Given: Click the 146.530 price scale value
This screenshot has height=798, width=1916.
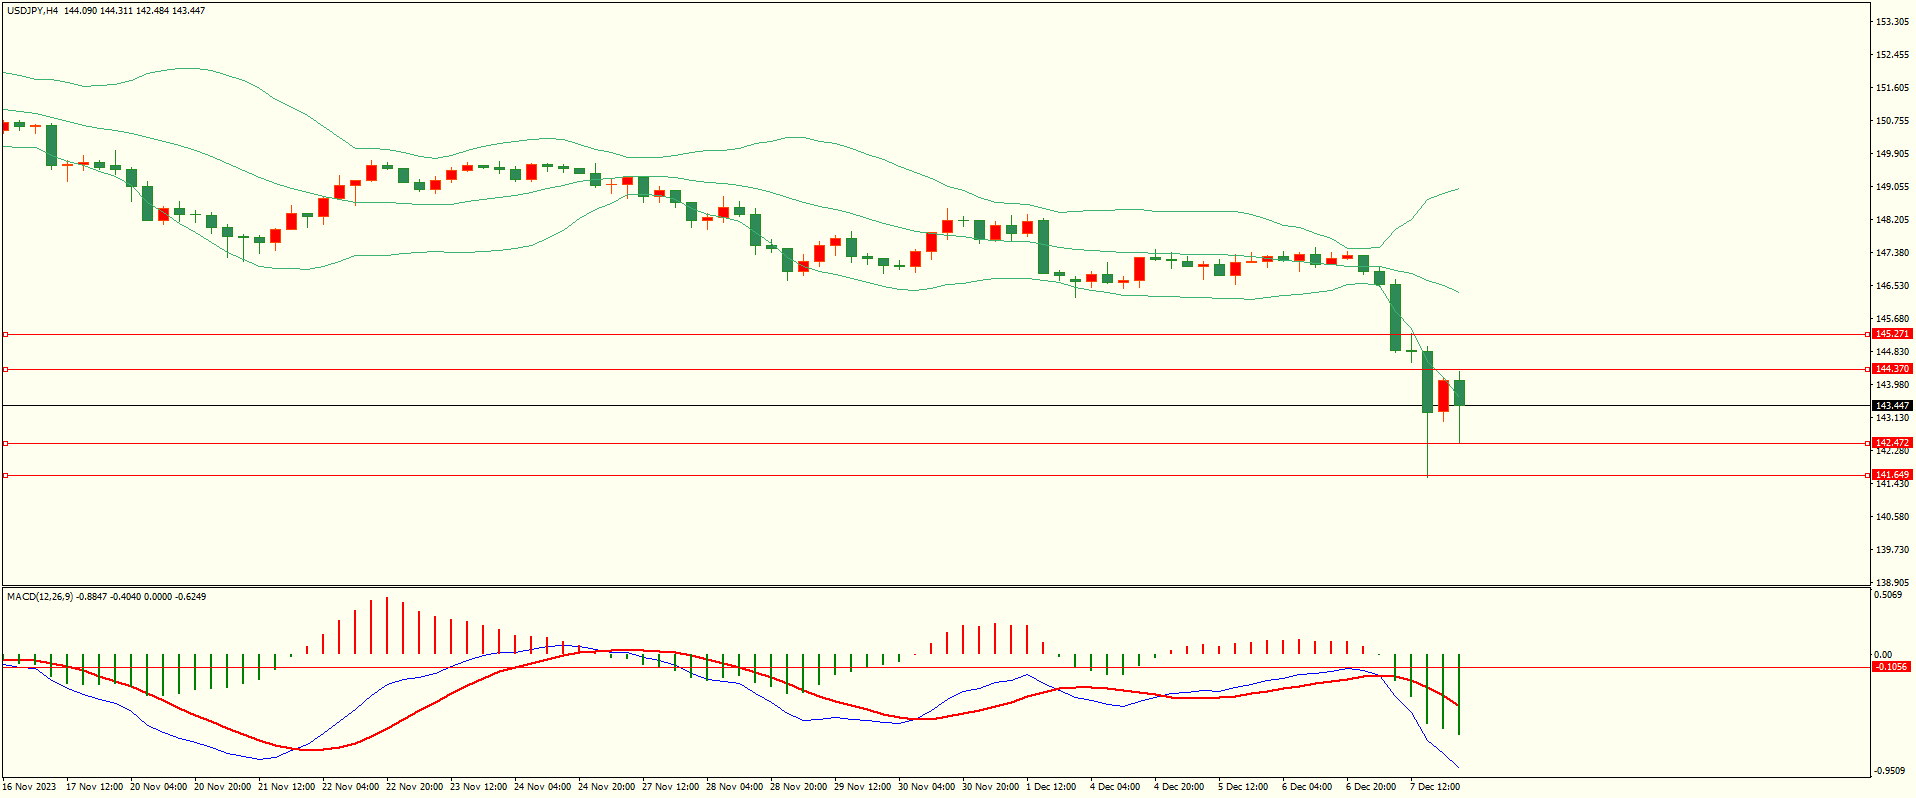Looking at the screenshot, I should click(1893, 286).
